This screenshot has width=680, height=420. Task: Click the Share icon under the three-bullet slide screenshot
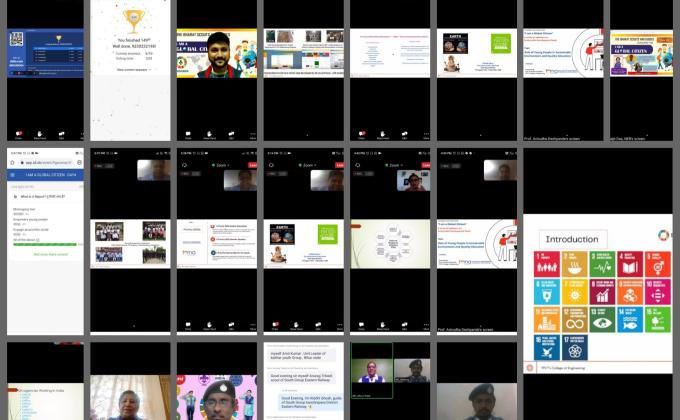231,325
